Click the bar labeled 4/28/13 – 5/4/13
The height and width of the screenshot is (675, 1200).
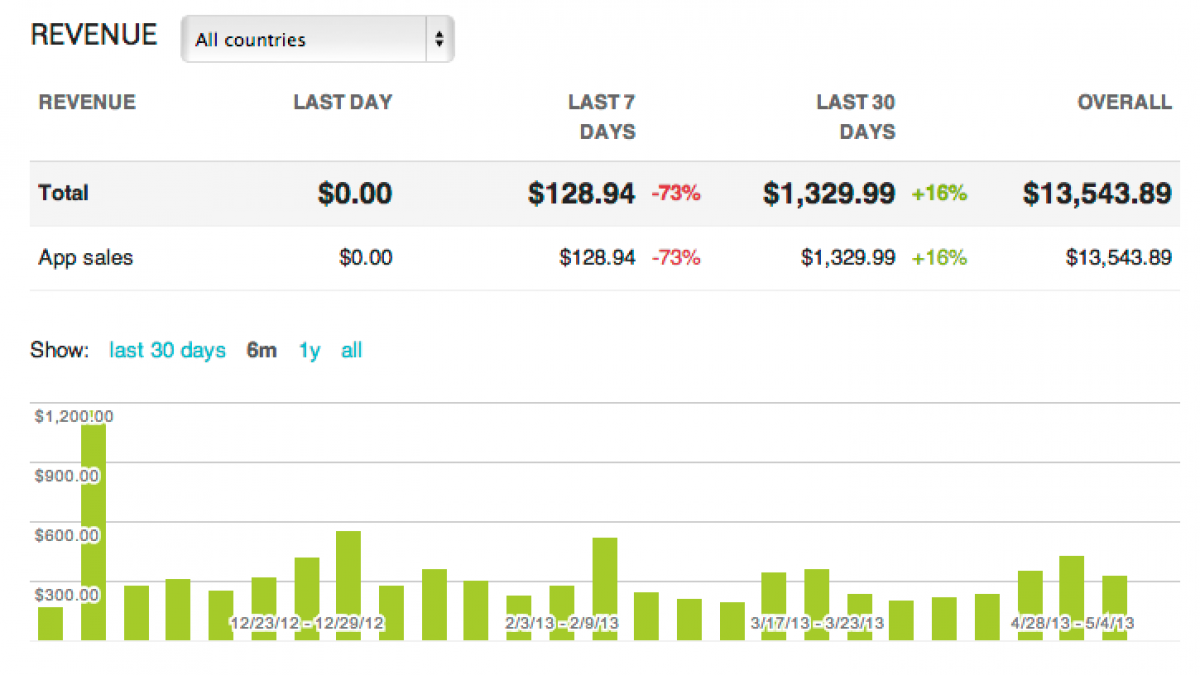tap(1072, 597)
